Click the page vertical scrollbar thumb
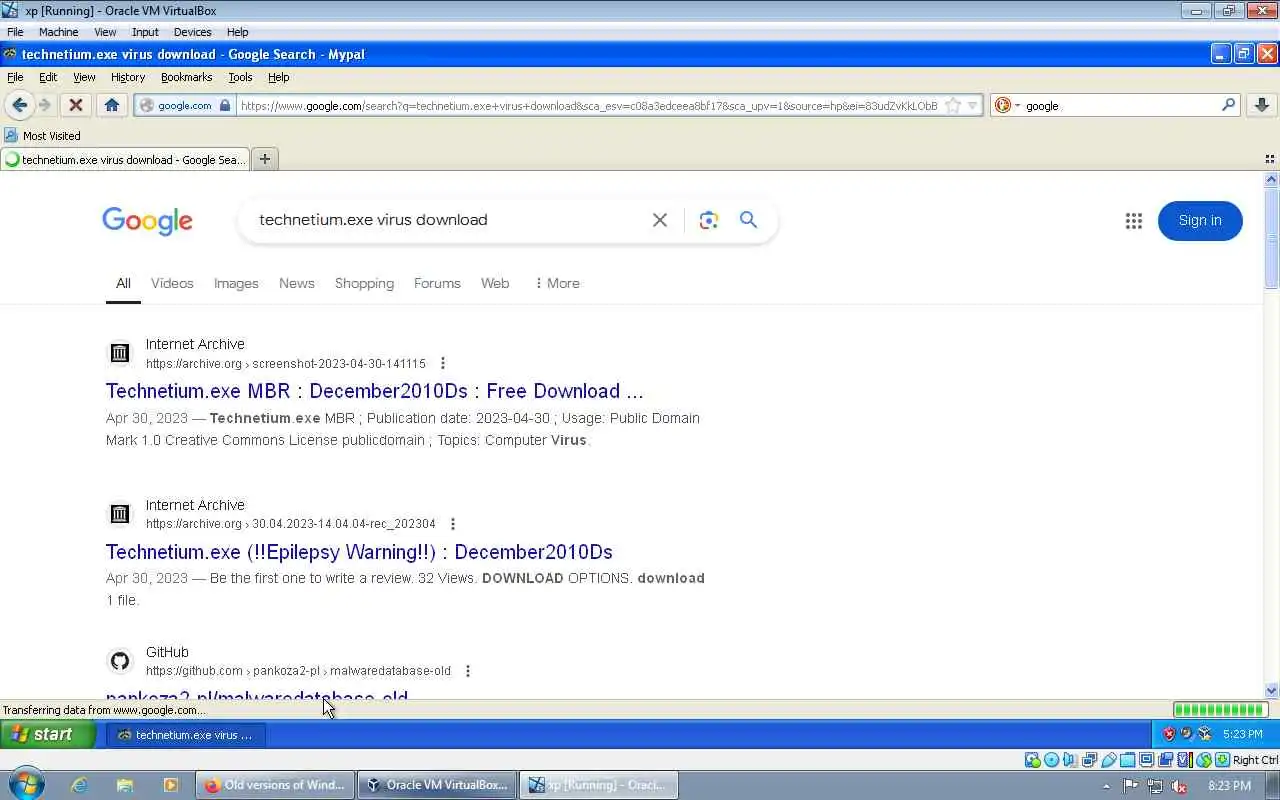Viewport: 1280px width, 800px height. (x=1272, y=240)
